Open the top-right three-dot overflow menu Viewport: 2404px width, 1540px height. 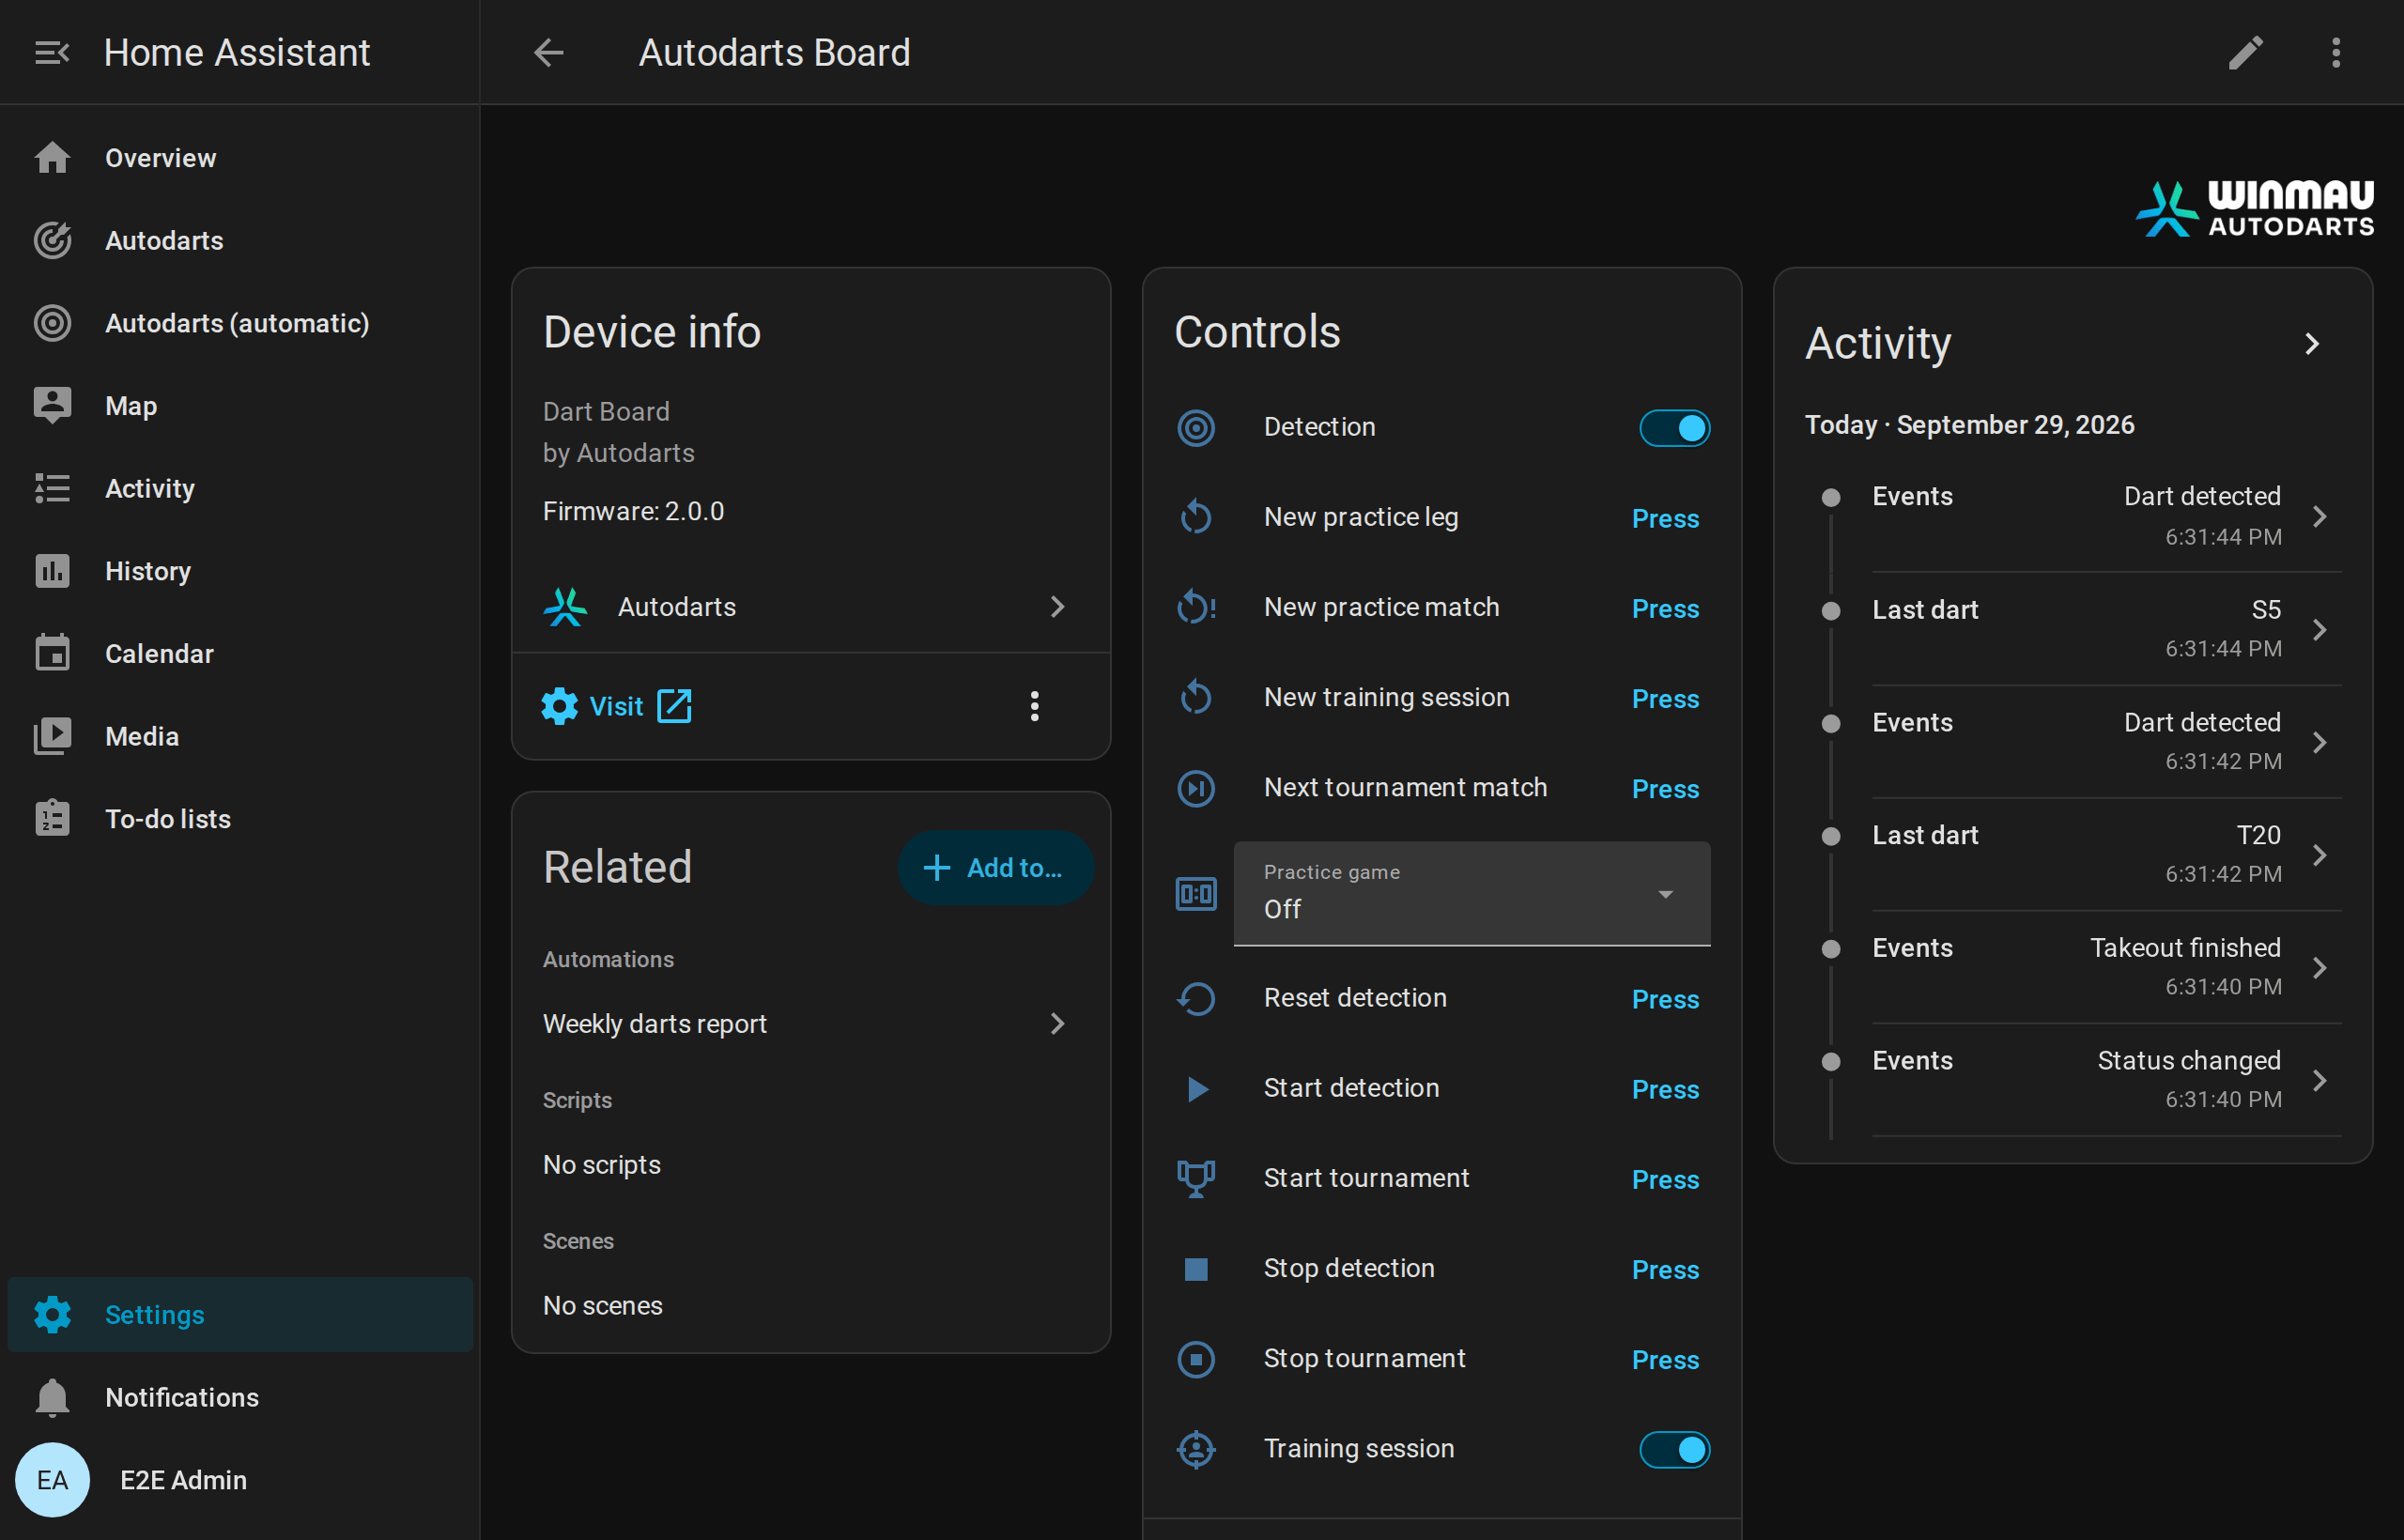point(2336,52)
